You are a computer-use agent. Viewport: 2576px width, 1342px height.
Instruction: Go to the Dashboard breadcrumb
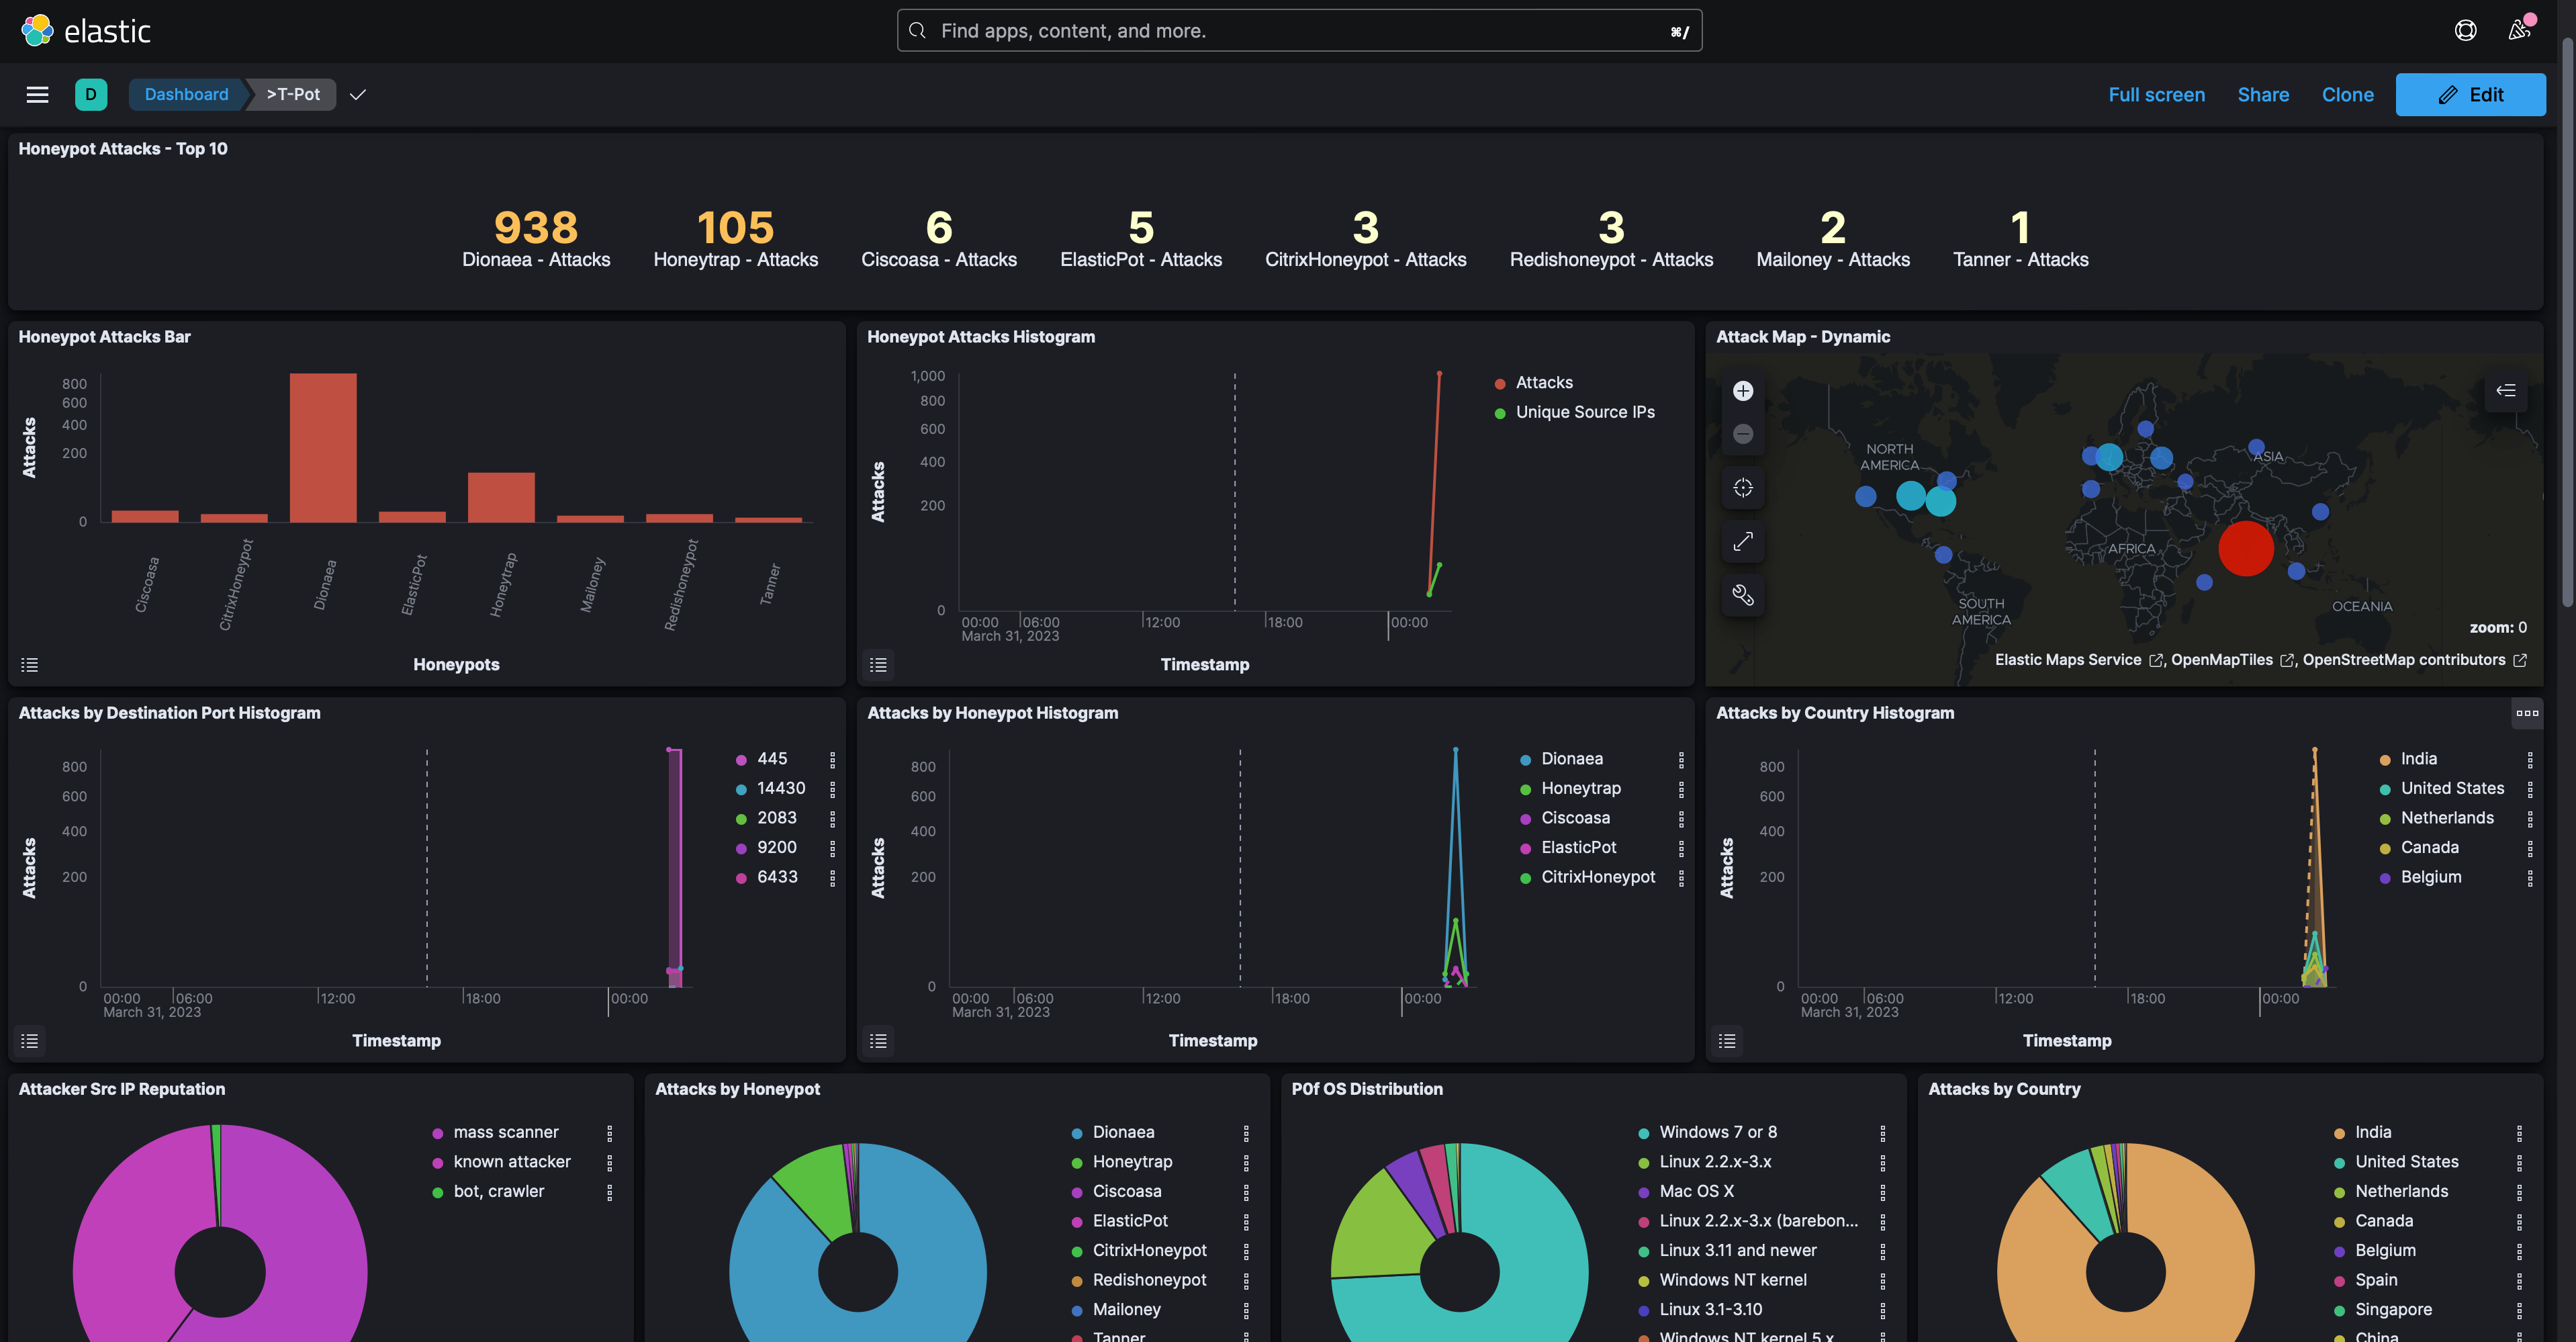coord(186,94)
